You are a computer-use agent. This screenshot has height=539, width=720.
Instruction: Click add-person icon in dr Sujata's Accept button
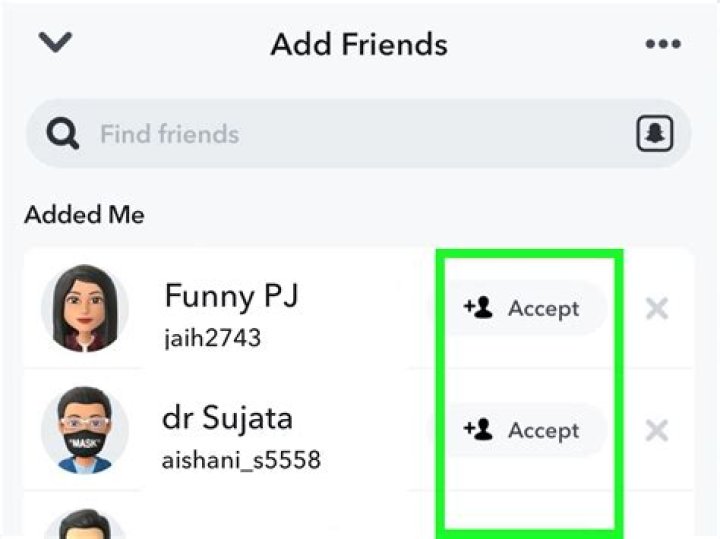[479, 430]
